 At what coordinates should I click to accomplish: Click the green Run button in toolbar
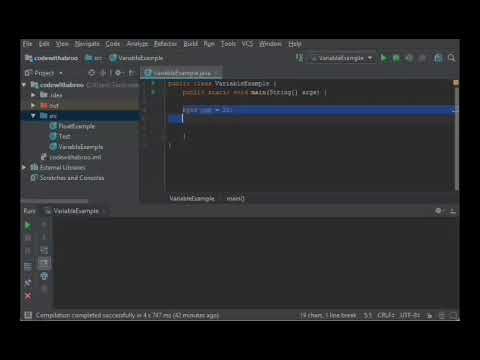pos(384,58)
